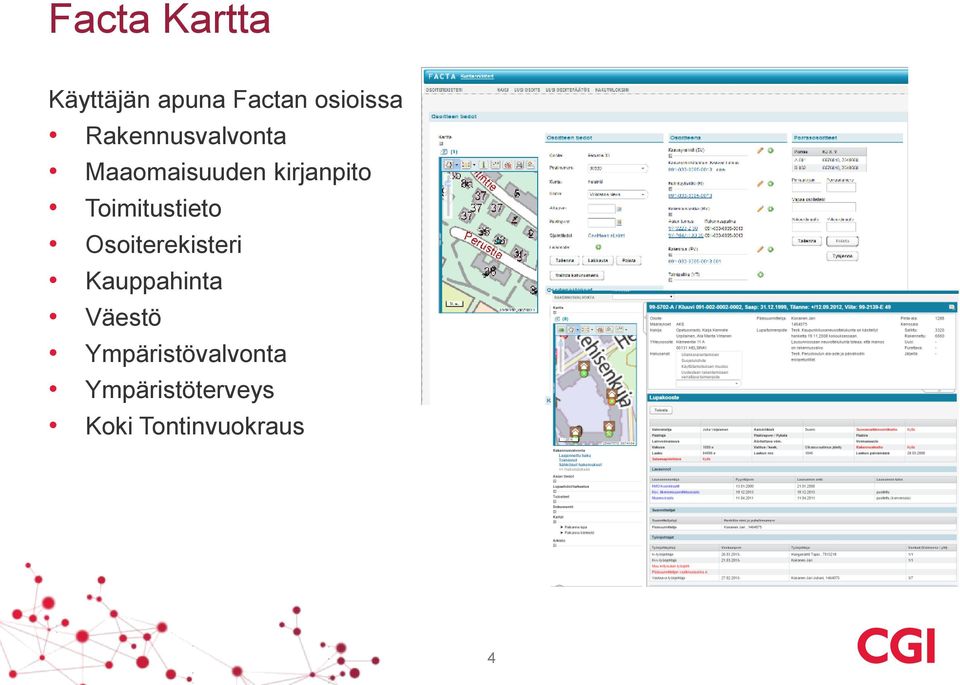Click the green layer tool in lower map toolbar
Viewport: 960px width, 685px height.
pyautogui.click(x=561, y=329)
